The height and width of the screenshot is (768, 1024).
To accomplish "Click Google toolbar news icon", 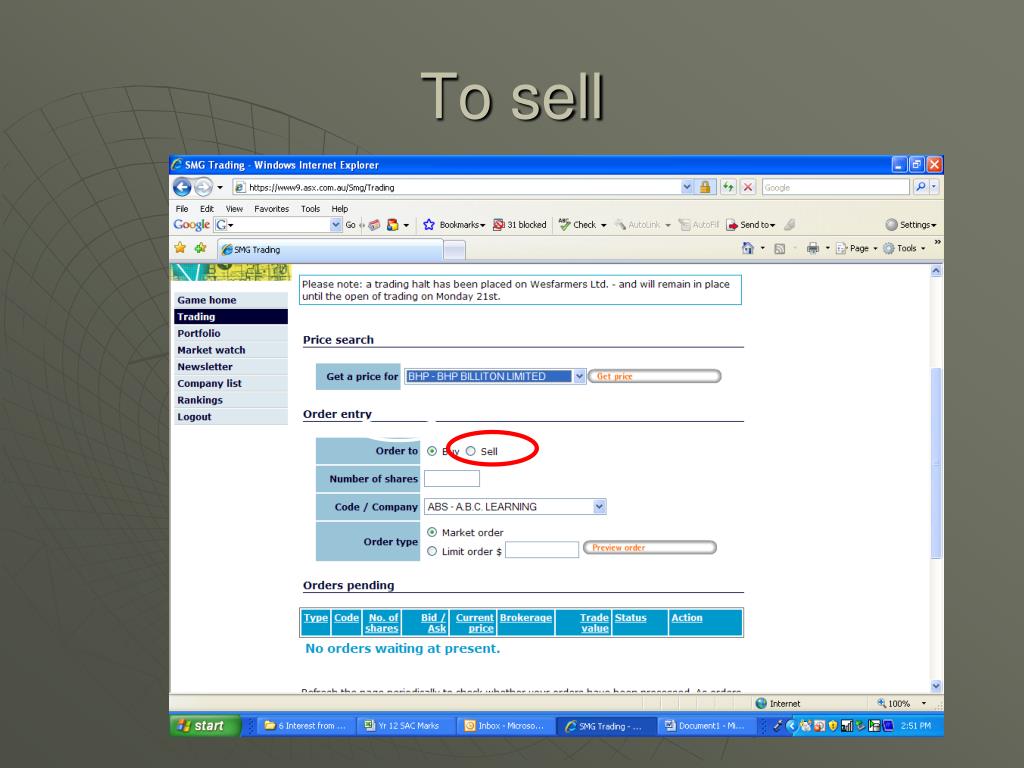I will (x=374, y=225).
